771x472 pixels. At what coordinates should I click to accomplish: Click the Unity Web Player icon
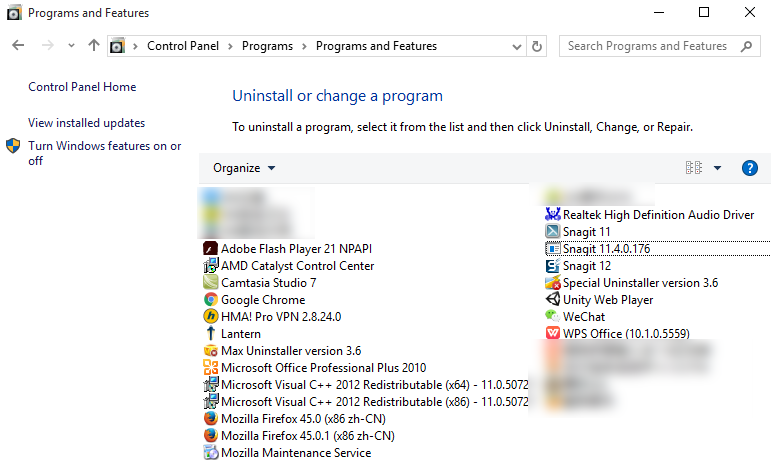coord(553,299)
